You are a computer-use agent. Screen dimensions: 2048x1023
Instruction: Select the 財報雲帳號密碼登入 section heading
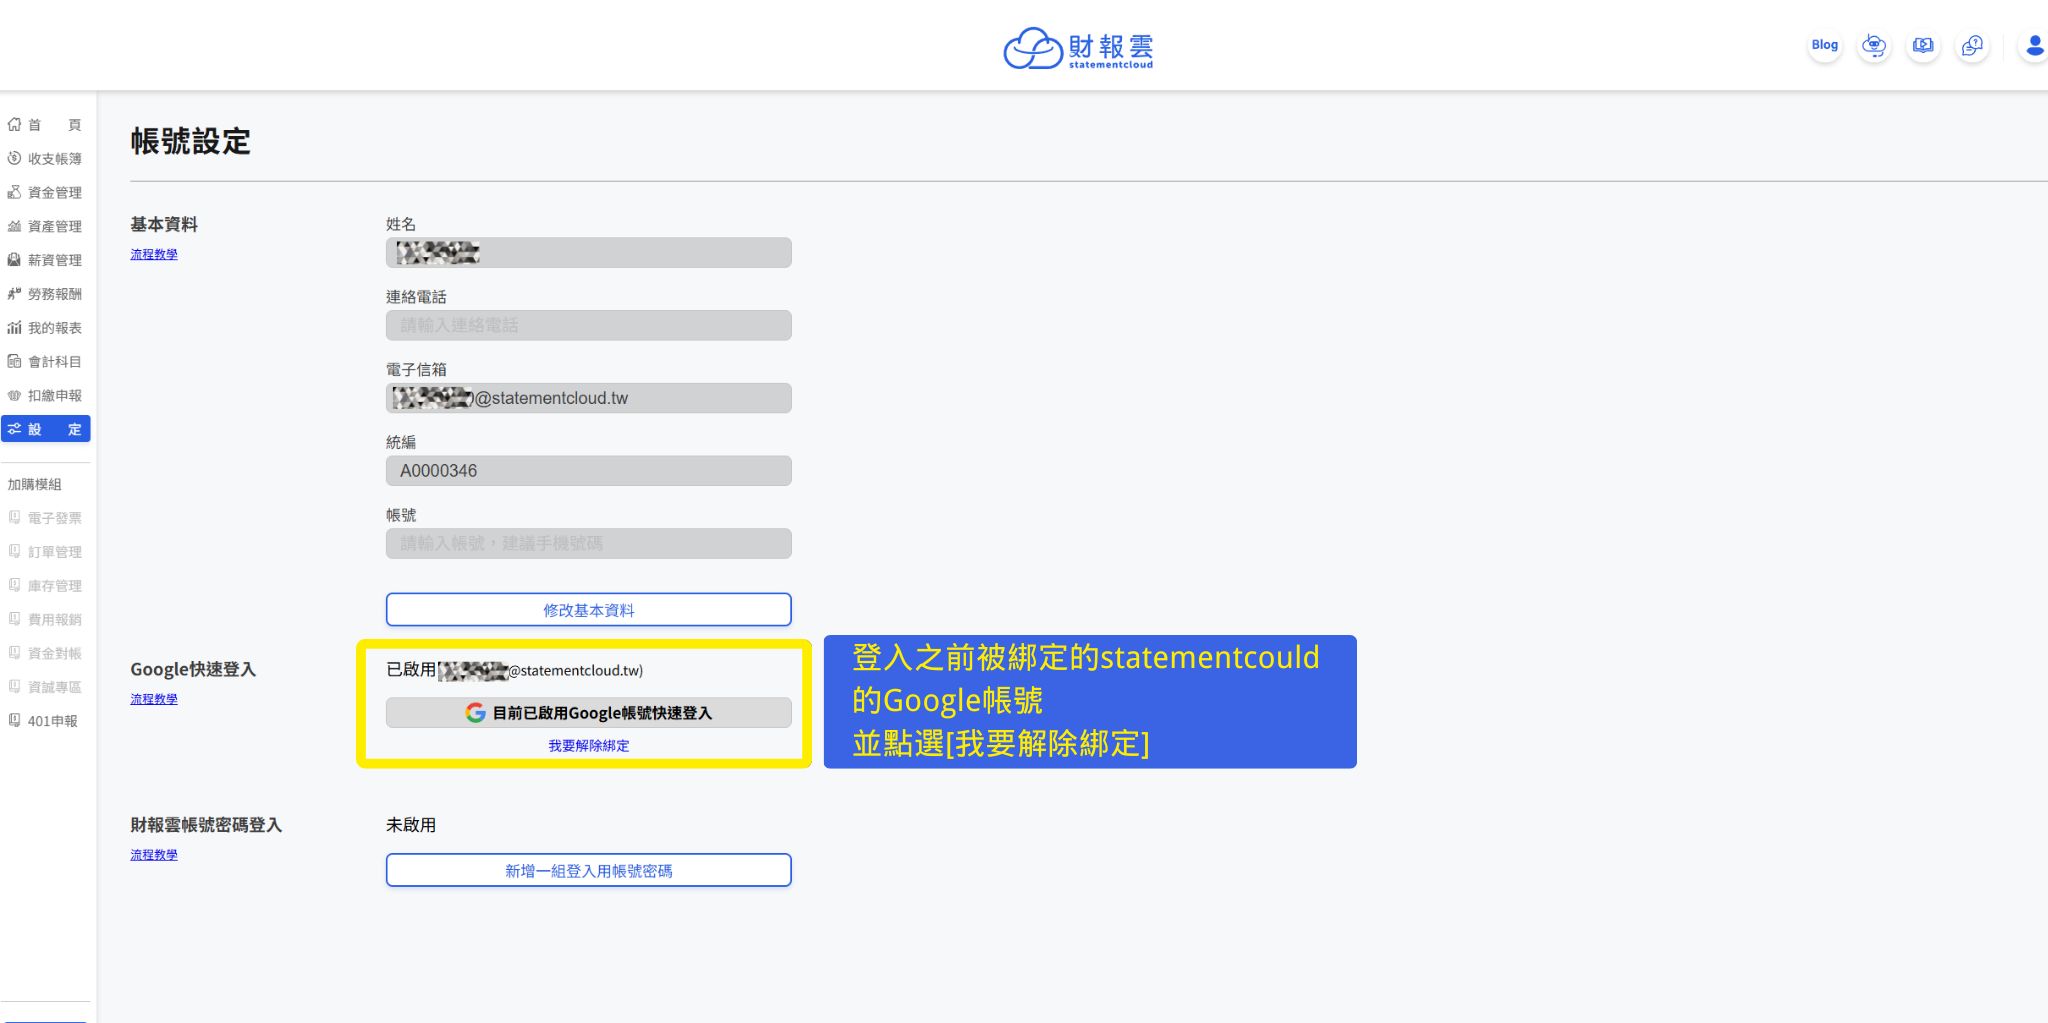pos(206,826)
